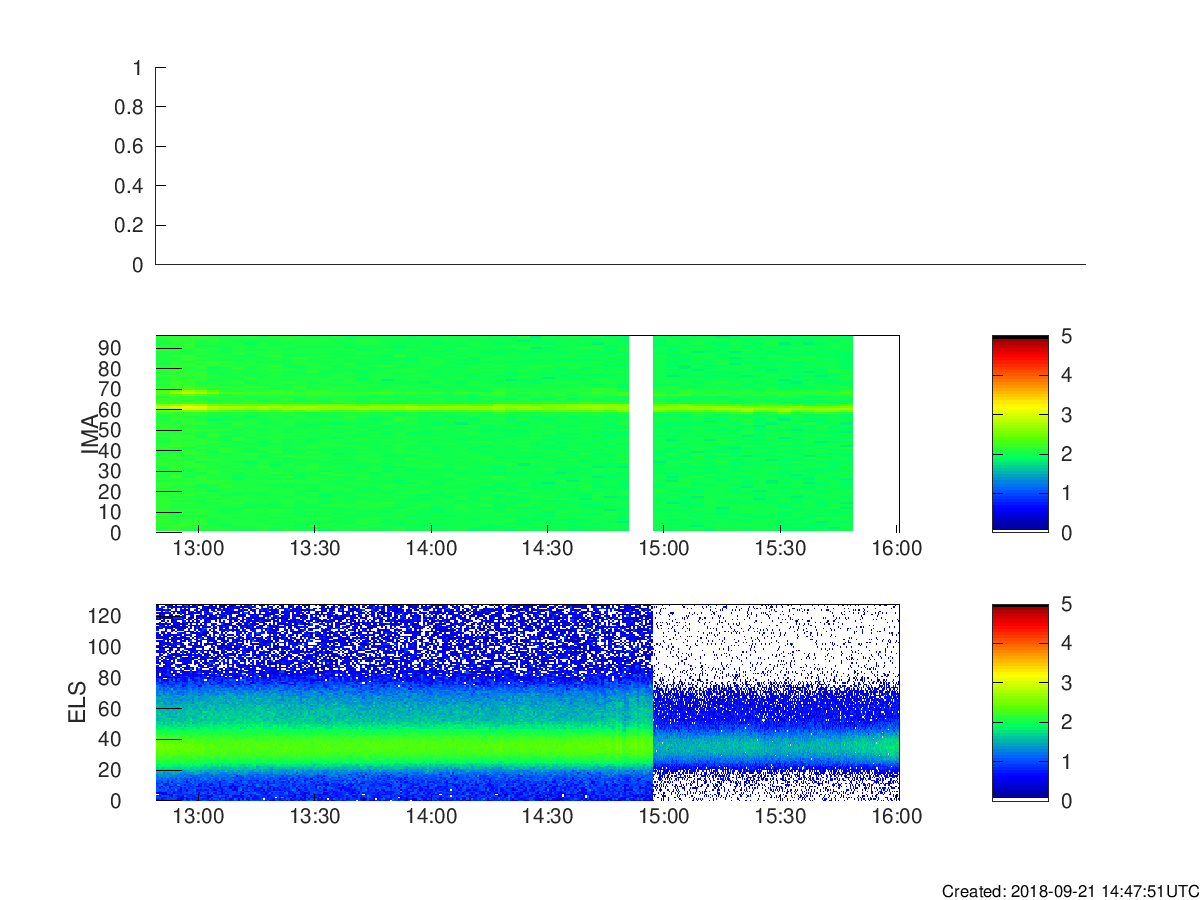Select the "IMA" y-axis label
This screenshot has width=1200, height=900.
[91, 434]
